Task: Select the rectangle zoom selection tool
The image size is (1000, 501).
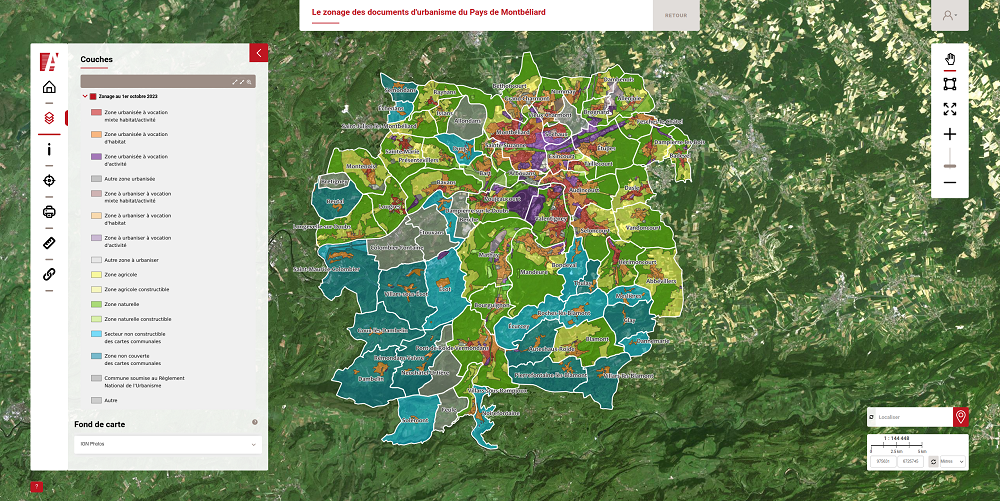Action: point(950,84)
